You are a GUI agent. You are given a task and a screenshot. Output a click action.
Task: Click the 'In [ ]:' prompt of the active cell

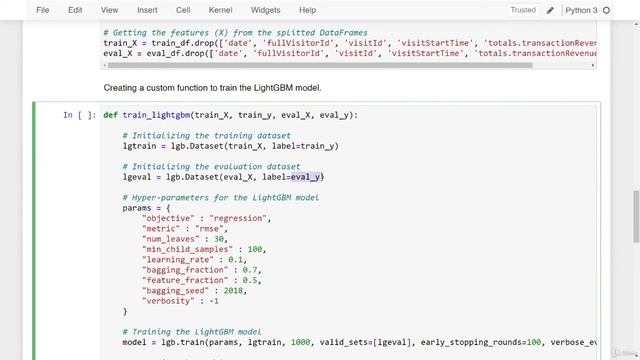click(x=80, y=115)
